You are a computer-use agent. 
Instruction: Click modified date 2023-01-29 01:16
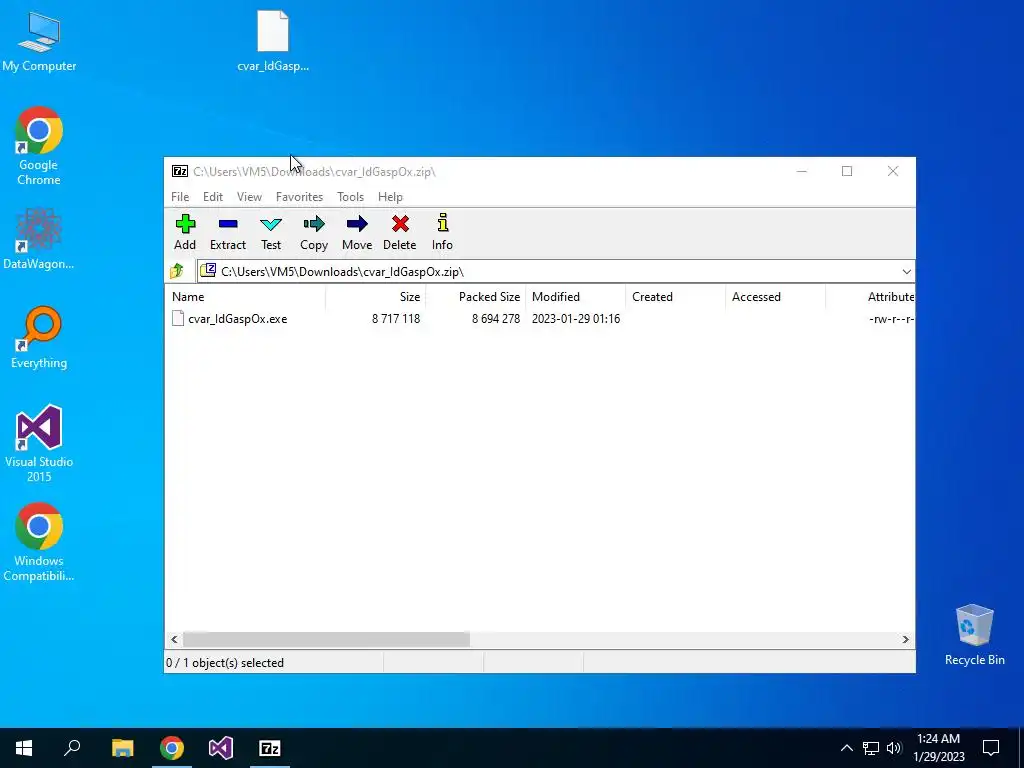(x=576, y=319)
